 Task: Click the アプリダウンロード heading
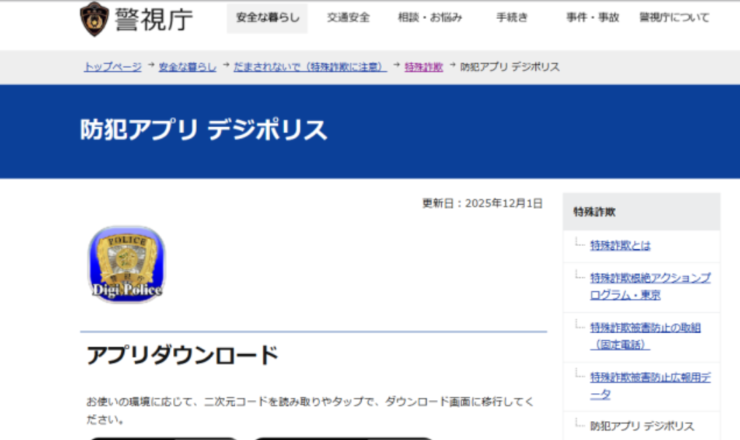pyautogui.click(x=182, y=355)
